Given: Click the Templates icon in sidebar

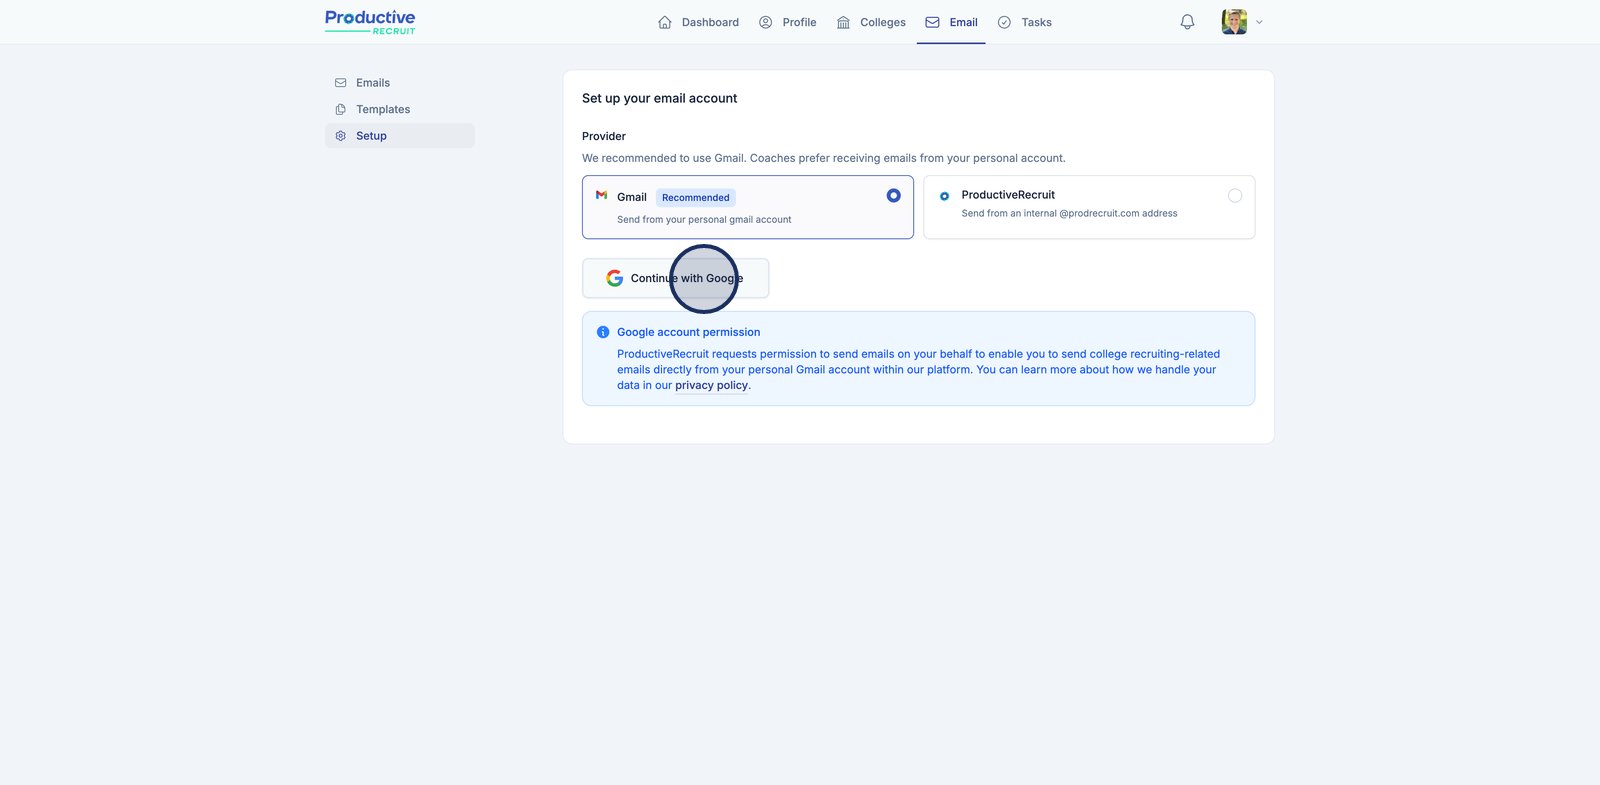Looking at the screenshot, I should point(341,110).
